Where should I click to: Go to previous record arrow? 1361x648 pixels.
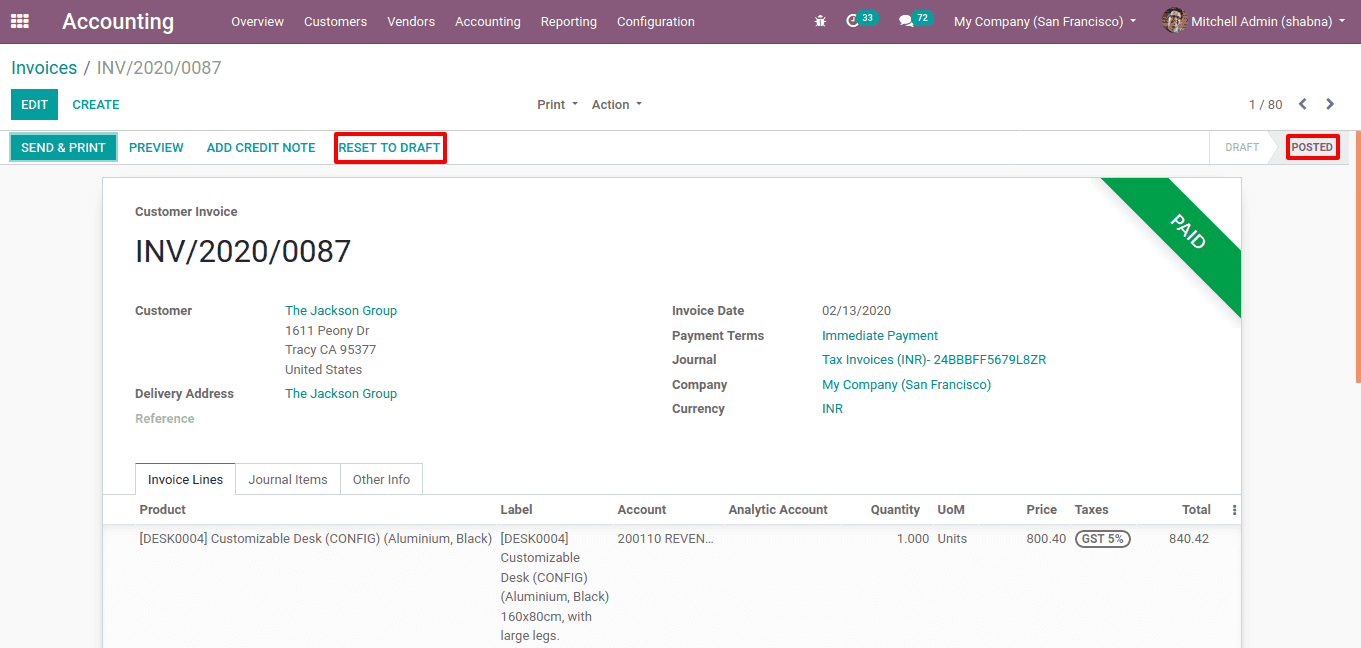(1303, 104)
